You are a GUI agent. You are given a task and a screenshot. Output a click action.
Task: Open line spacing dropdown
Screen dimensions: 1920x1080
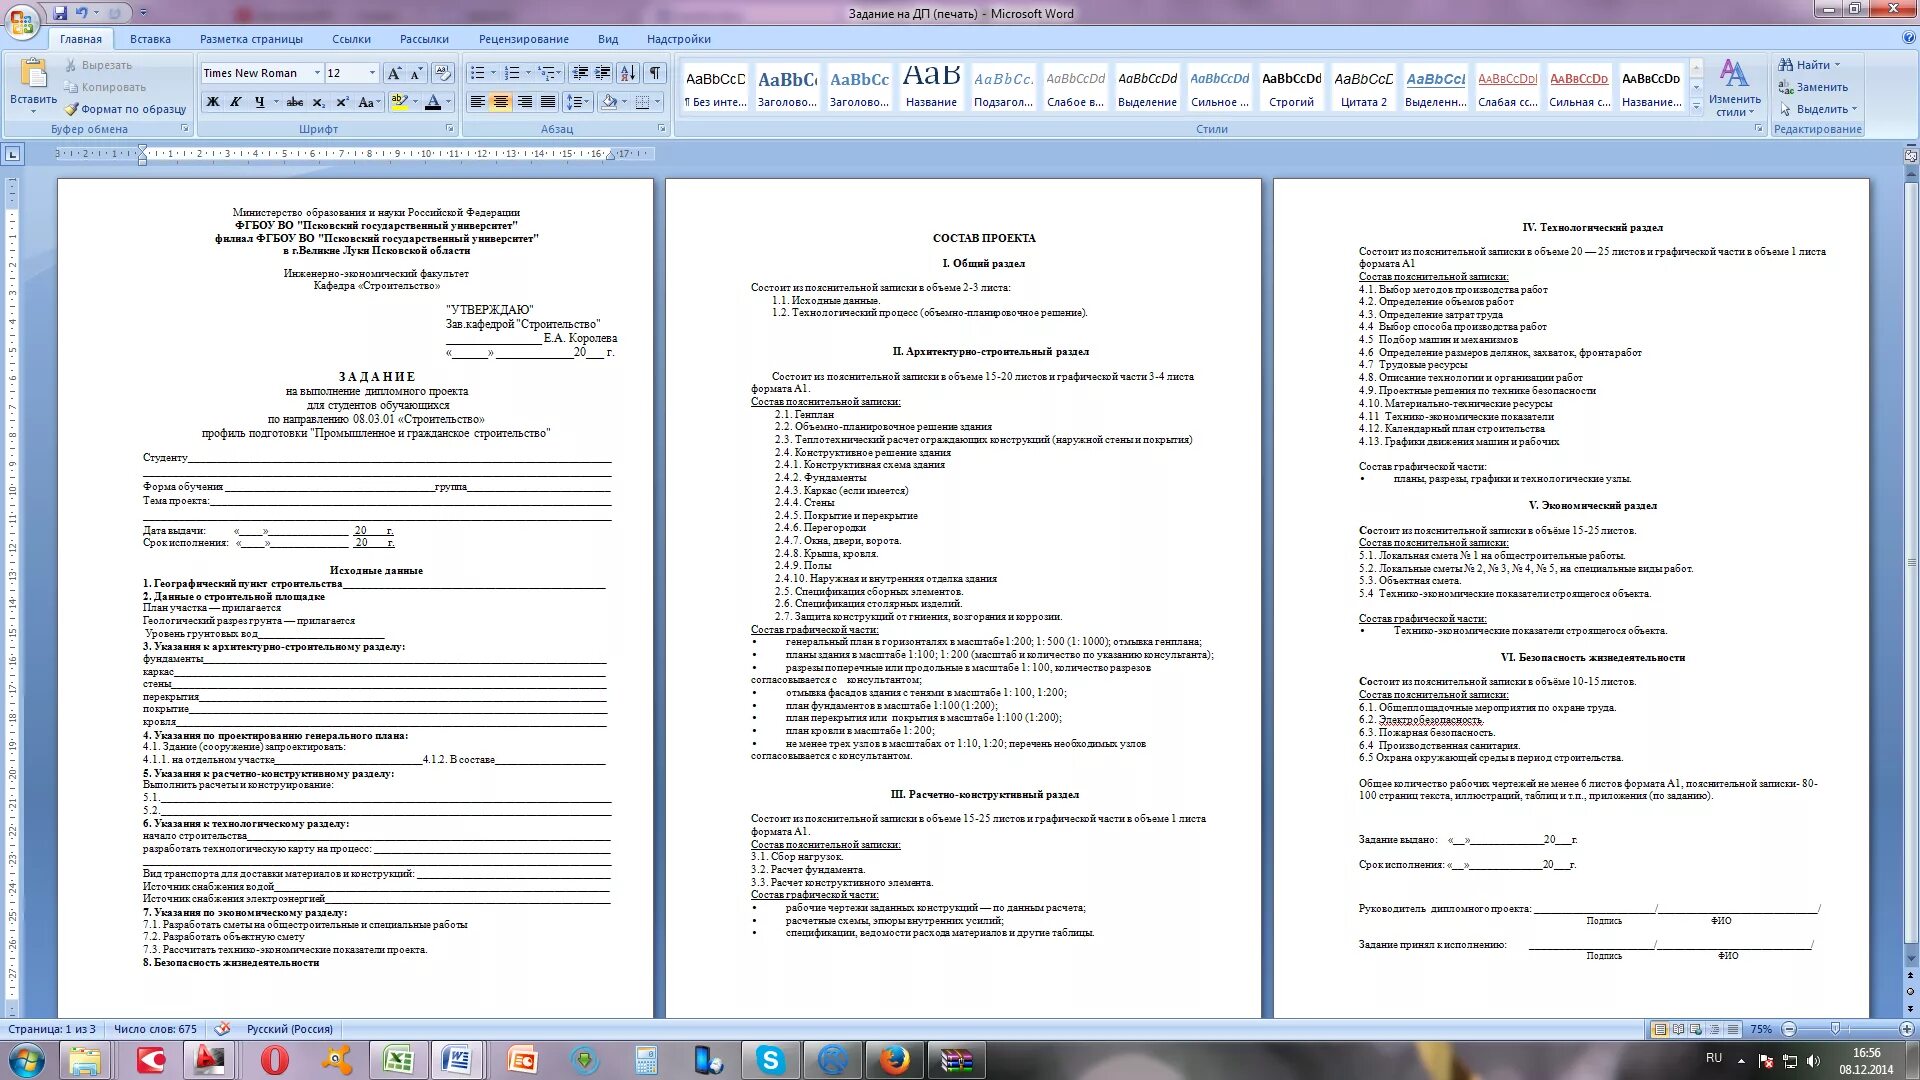click(577, 102)
